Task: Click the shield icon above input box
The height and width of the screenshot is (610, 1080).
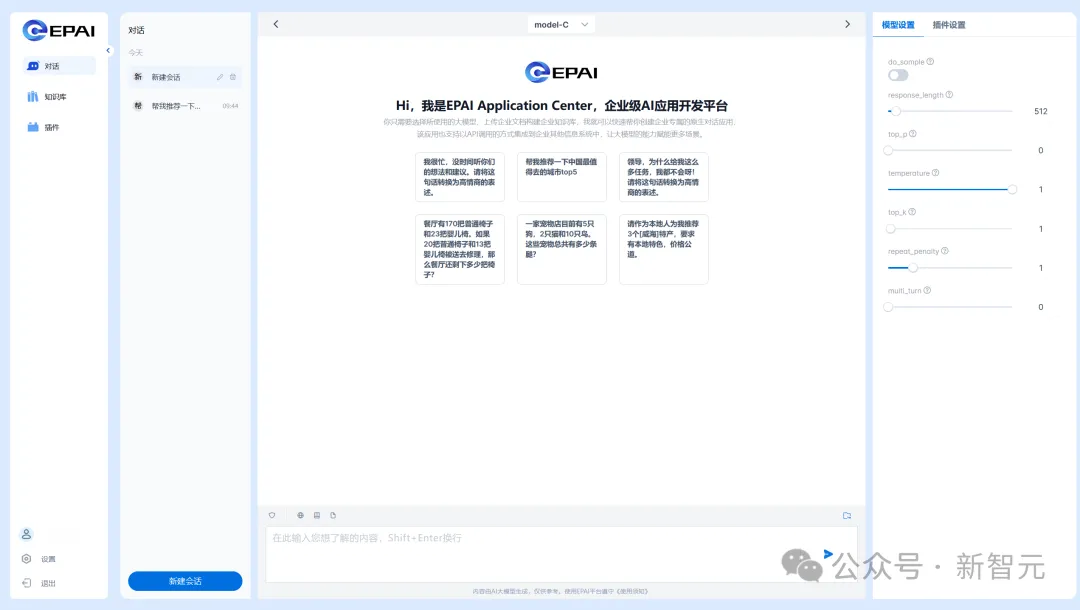Action: (272, 515)
